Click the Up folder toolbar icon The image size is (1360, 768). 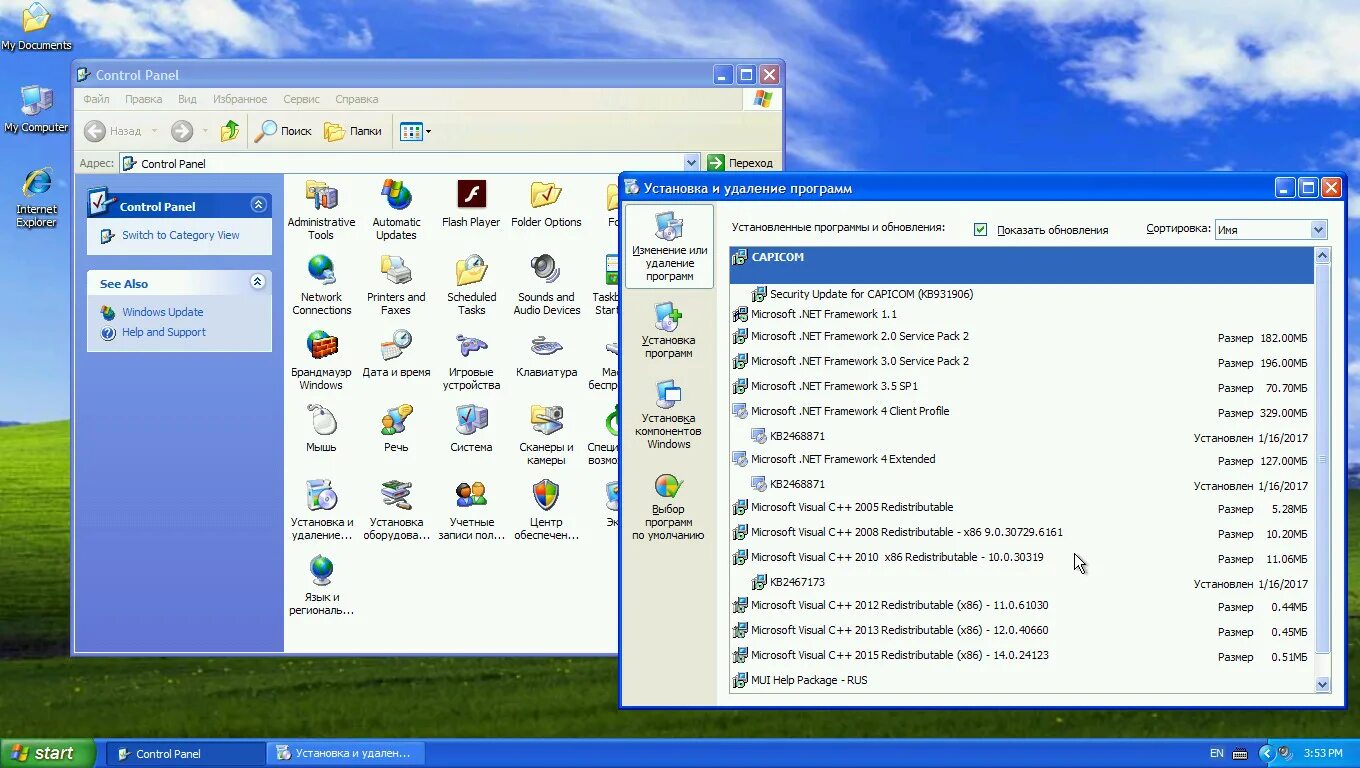tap(230, 130)
